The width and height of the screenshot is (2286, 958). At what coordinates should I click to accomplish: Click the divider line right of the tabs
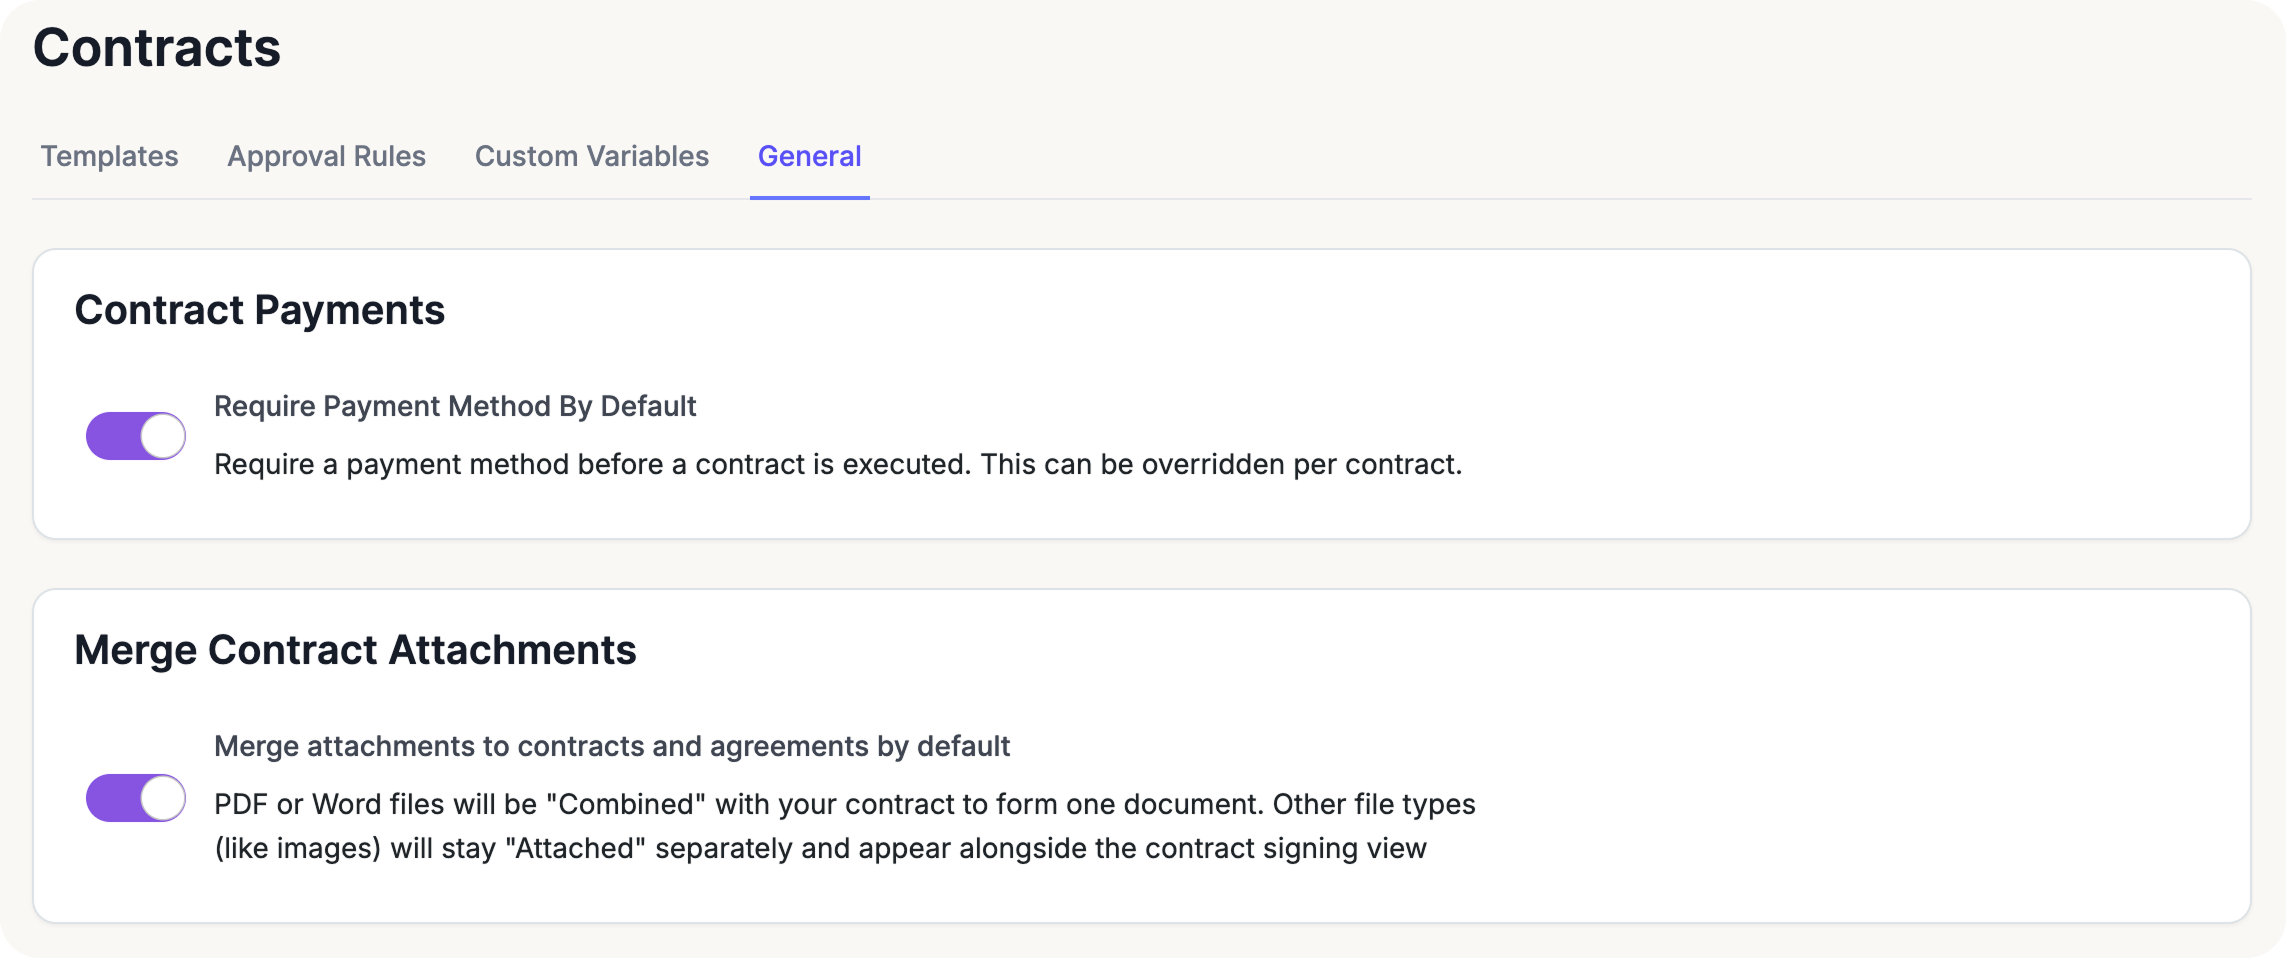pos(1500,199)
